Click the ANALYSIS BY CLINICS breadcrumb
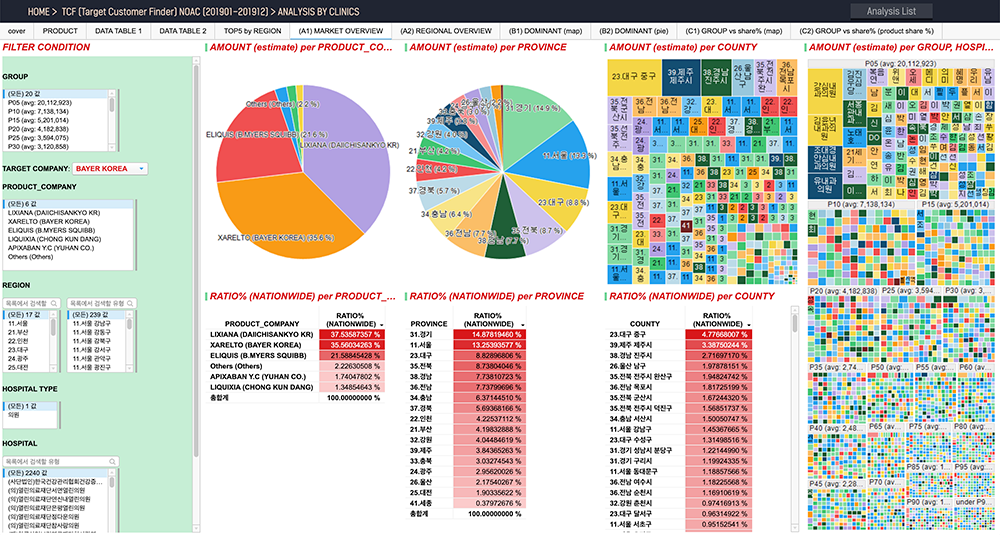The height and width of the screenshot is (535, 1000). tap(318, 11)
